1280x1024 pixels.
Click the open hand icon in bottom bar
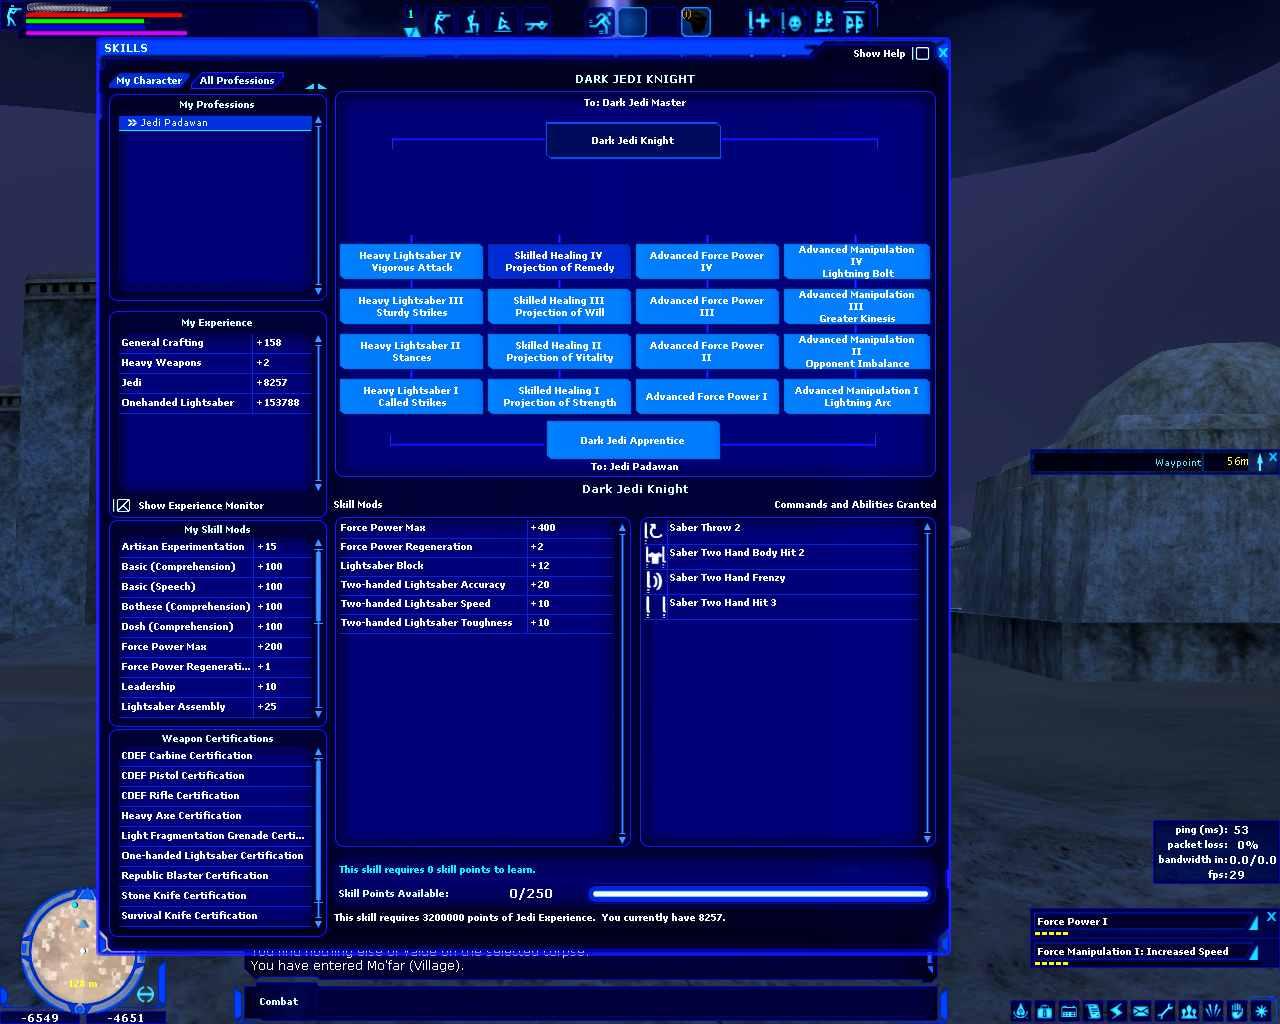coord(1237,1011)
